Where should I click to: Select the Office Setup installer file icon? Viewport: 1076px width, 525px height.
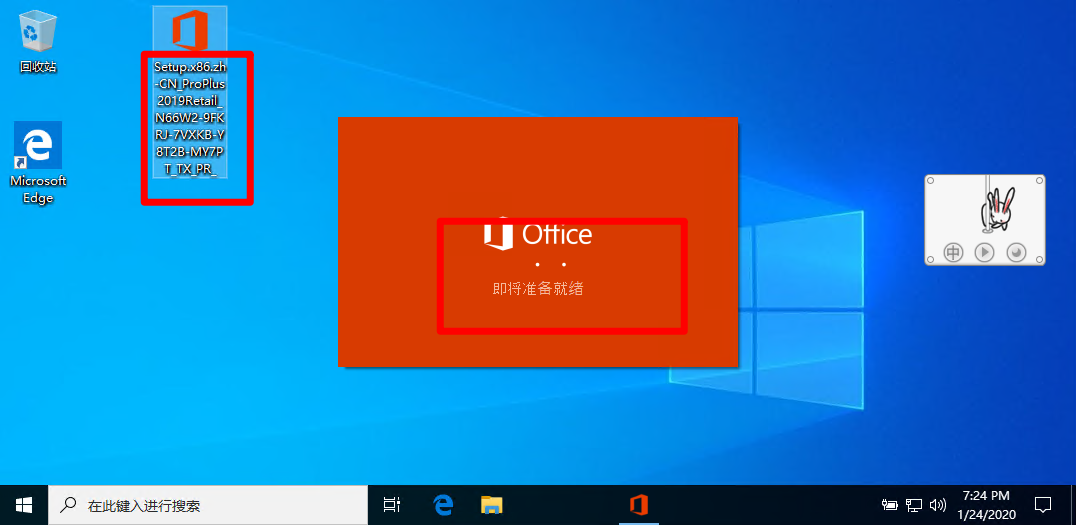[189, 29]
